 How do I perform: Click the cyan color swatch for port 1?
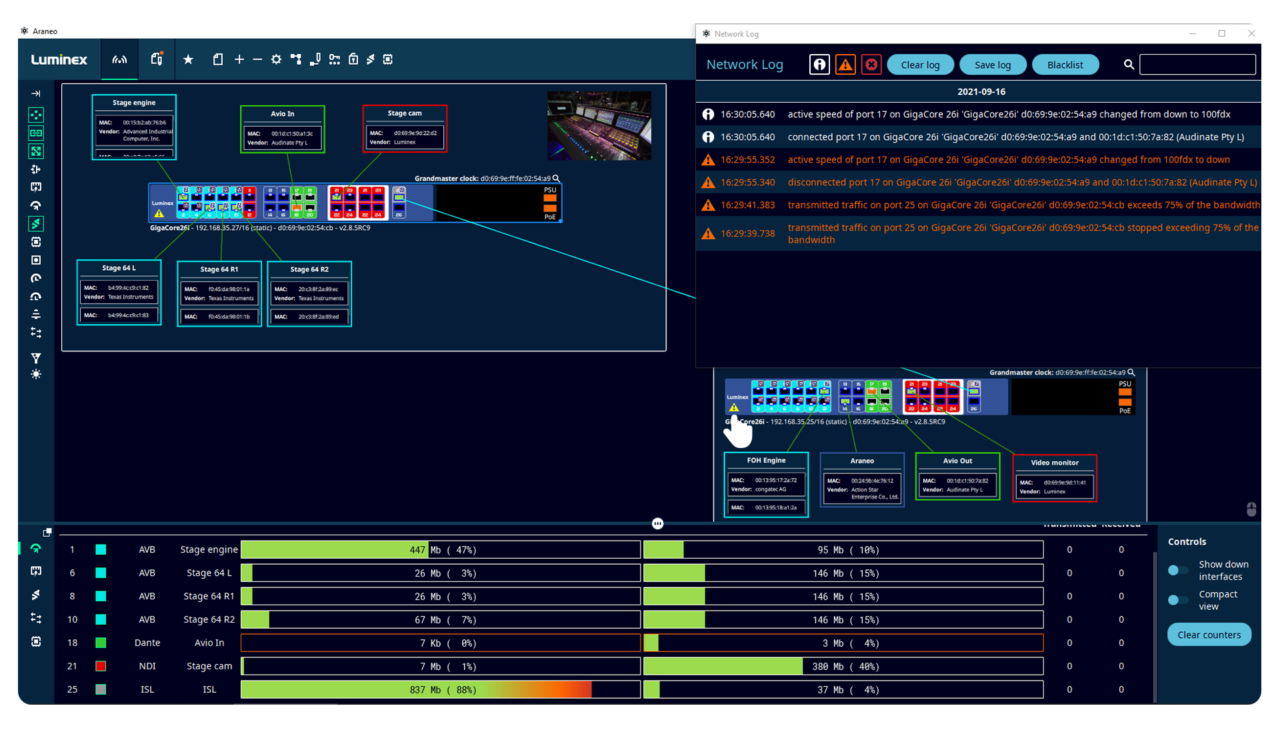(101, 550)
